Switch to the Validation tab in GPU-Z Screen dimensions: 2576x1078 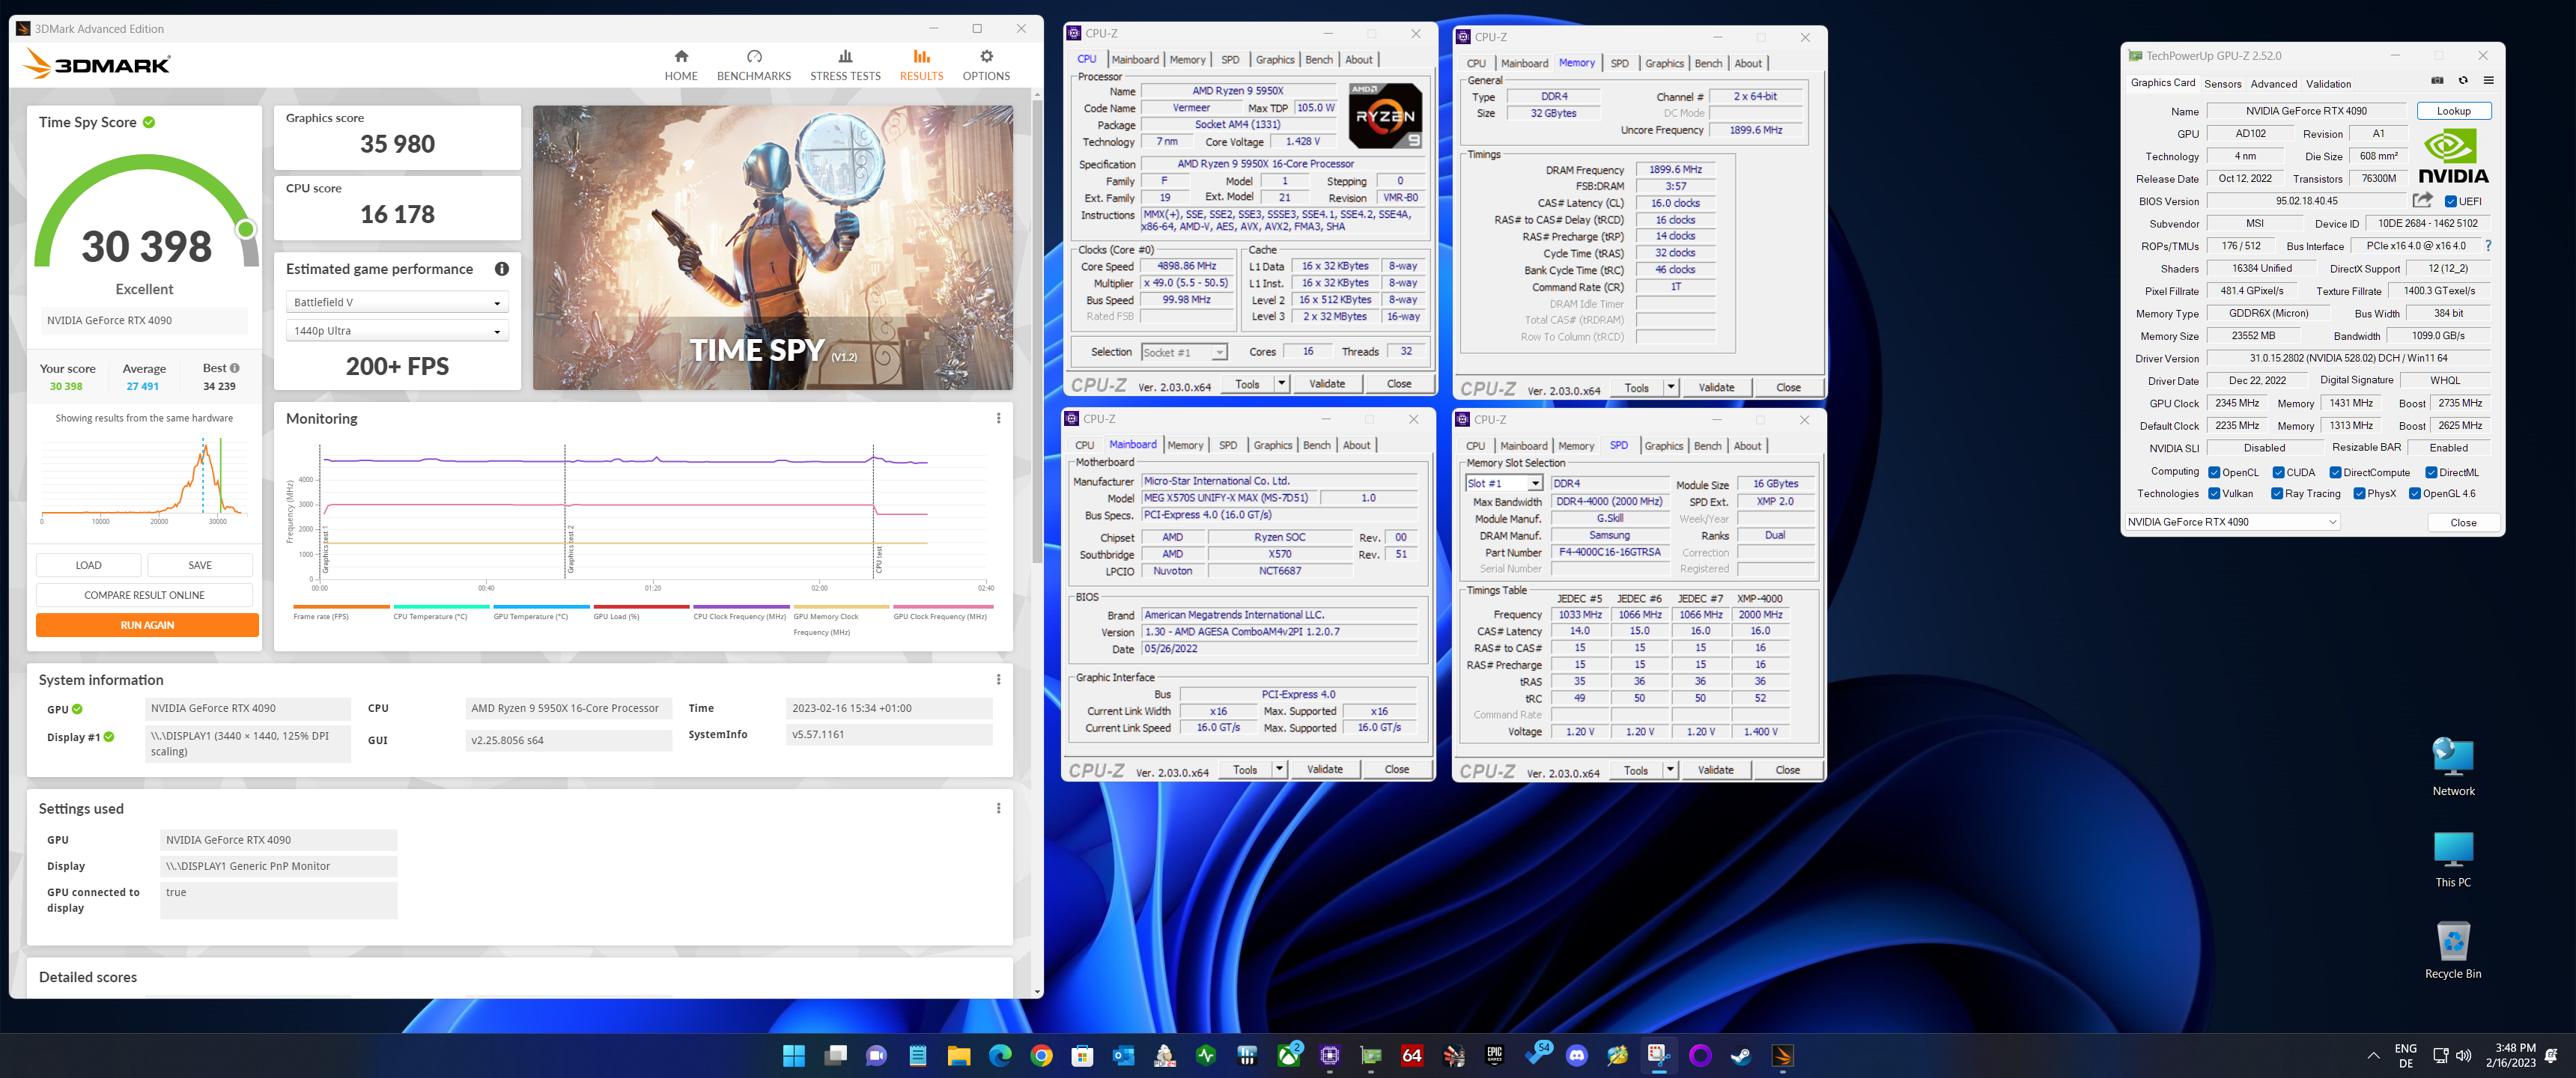coord(2328,84)
